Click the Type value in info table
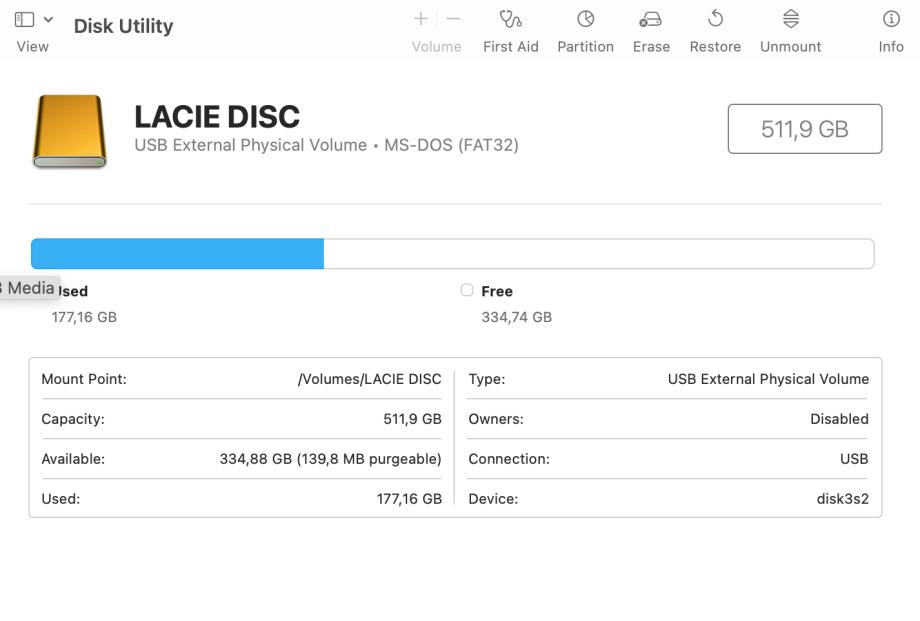This screenshot has height=621, width=920. point(768,379)
